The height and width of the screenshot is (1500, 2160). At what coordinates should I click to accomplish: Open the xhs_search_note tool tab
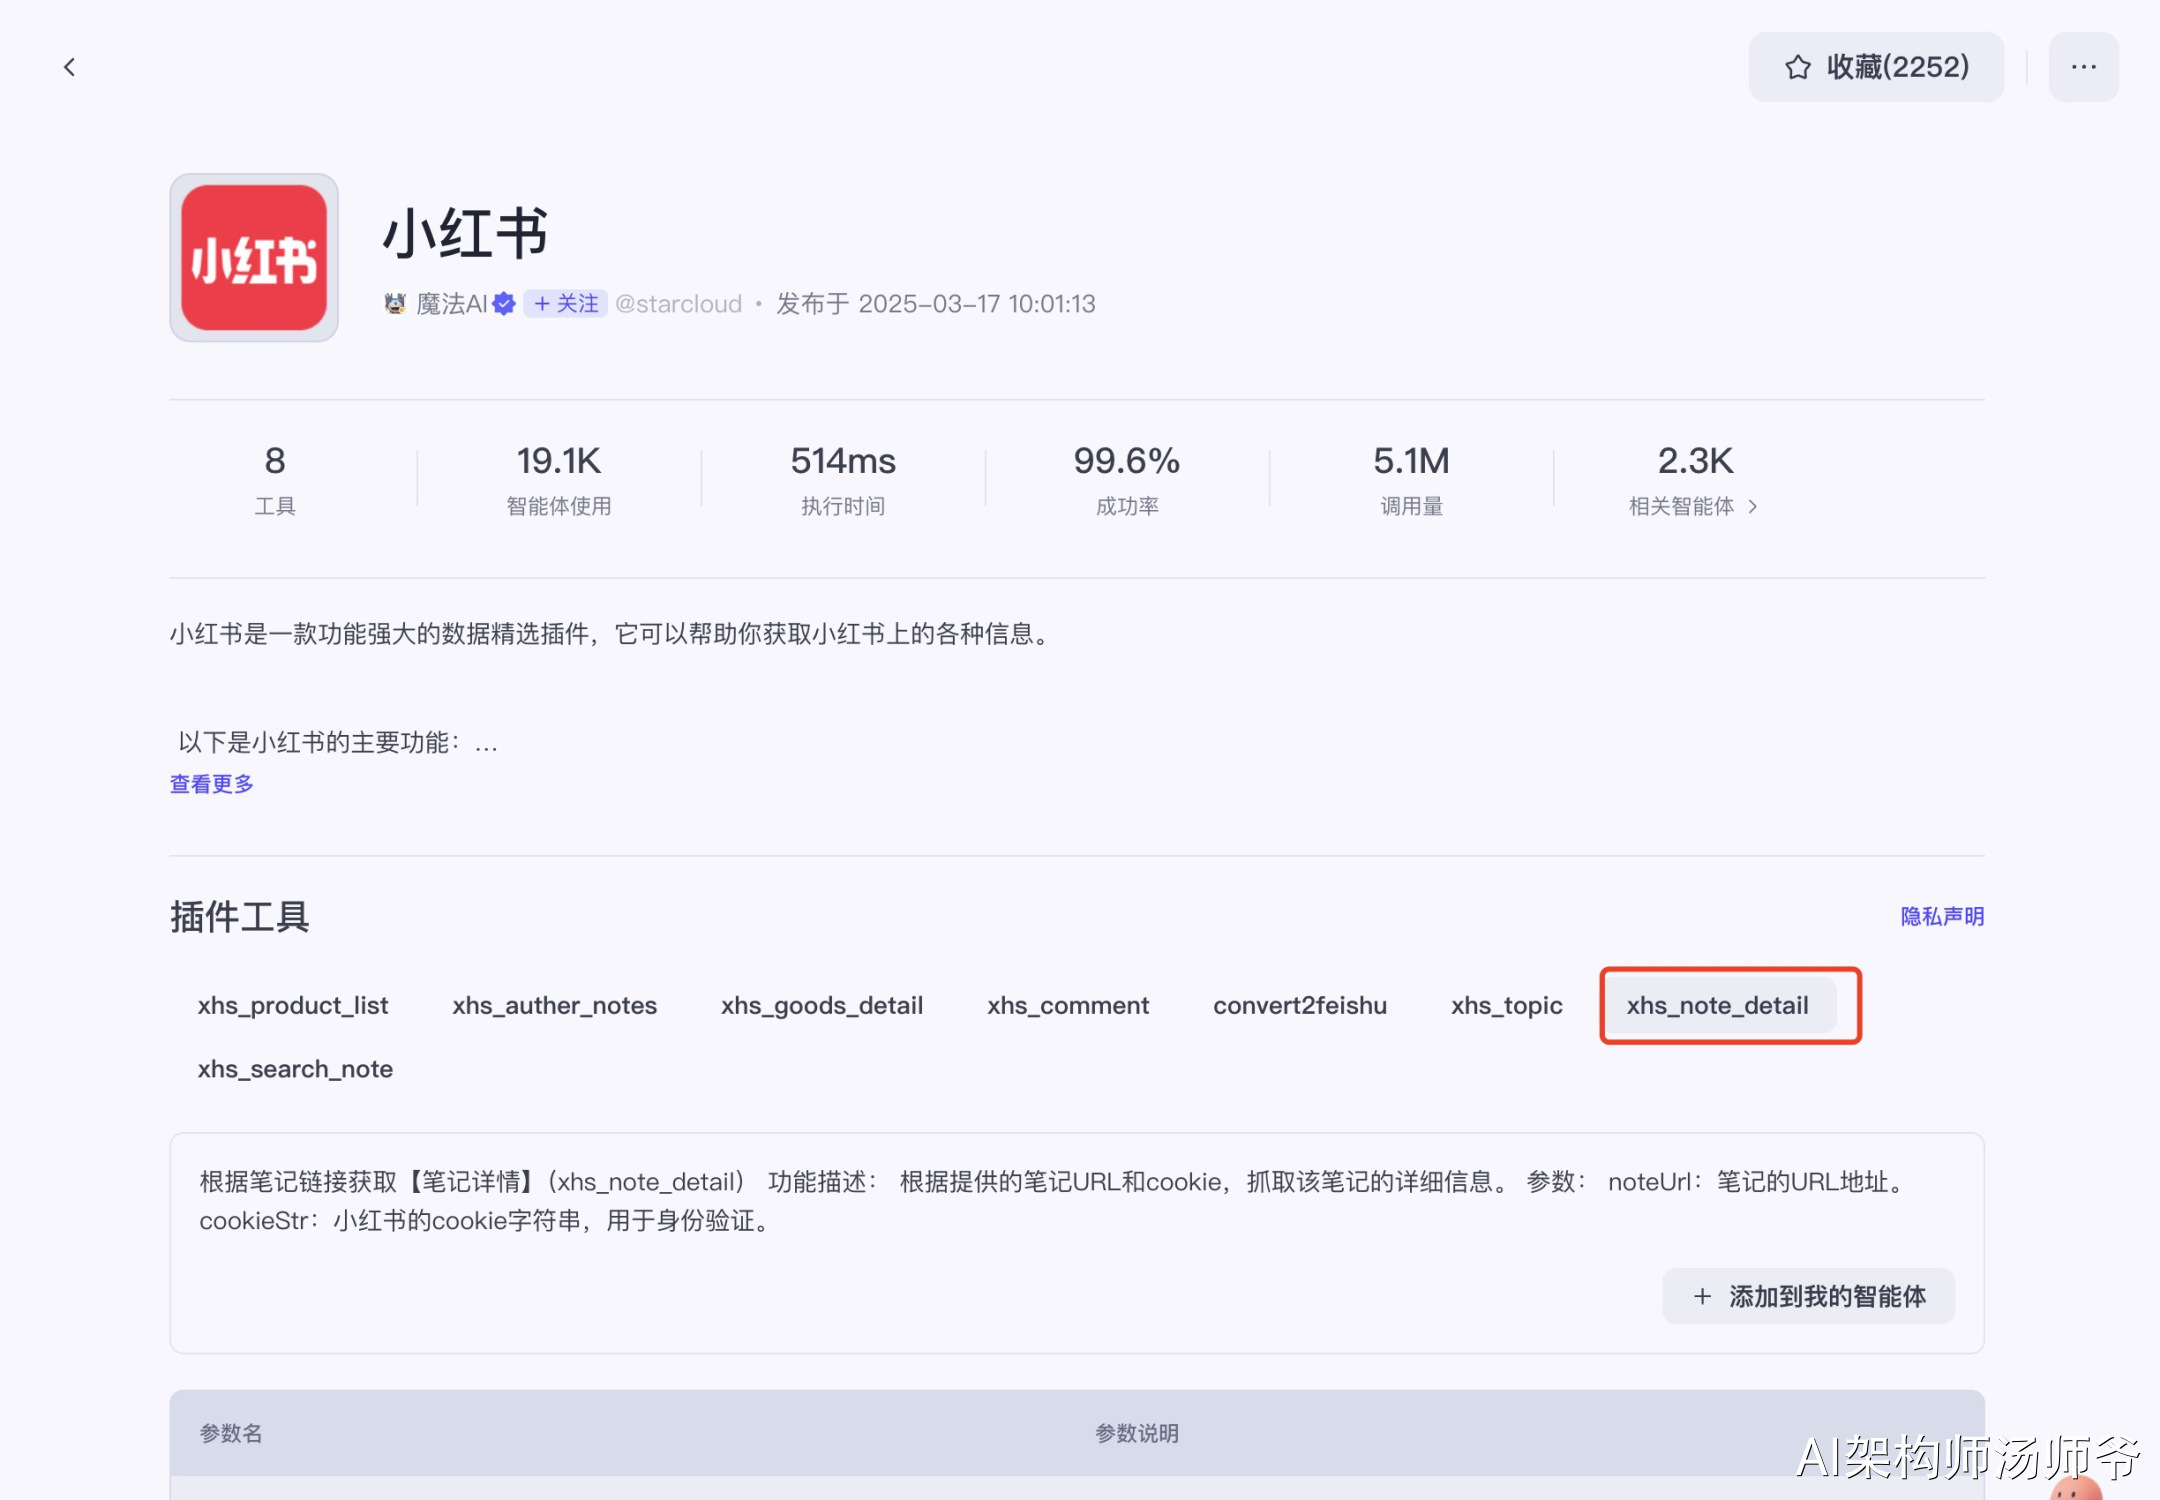coord(295,1069)
